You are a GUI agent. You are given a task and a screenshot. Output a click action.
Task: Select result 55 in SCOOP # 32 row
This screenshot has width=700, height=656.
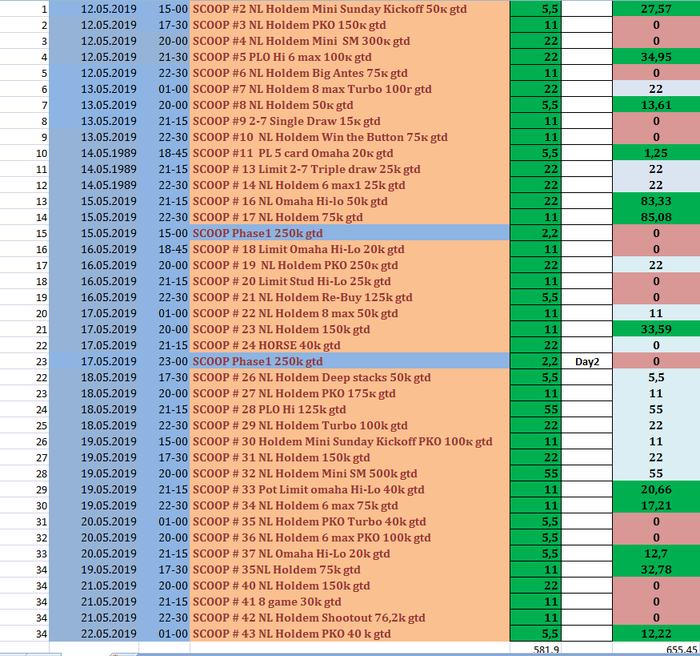(x=656, y=474)
